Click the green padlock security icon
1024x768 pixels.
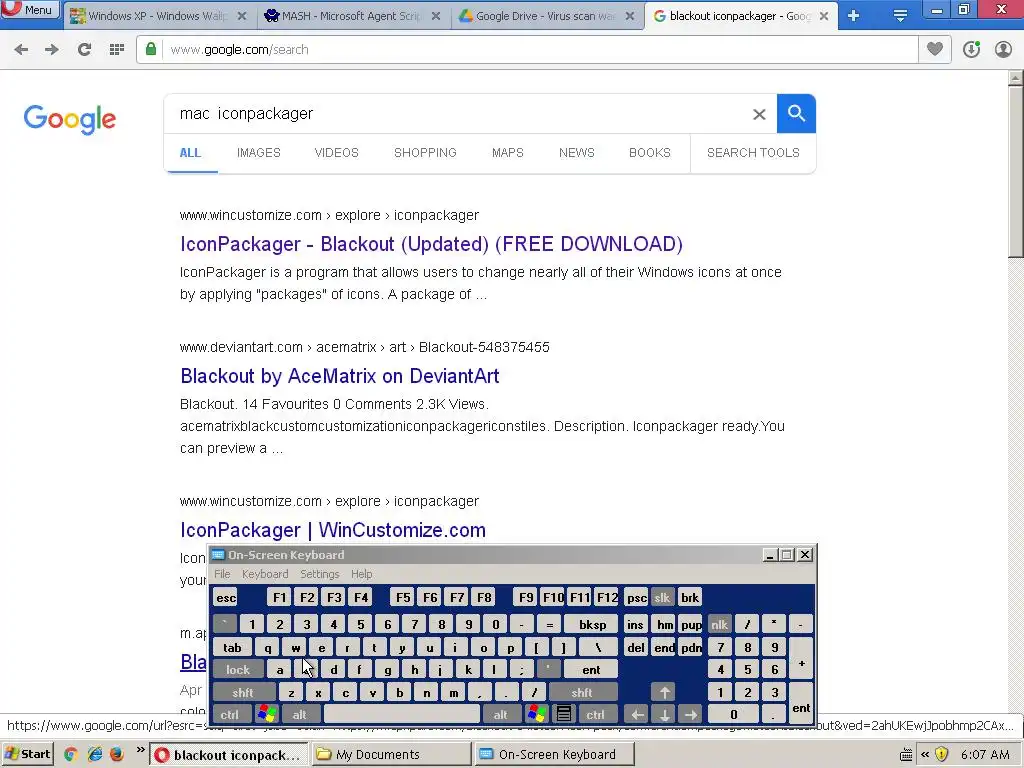[151, 49]
